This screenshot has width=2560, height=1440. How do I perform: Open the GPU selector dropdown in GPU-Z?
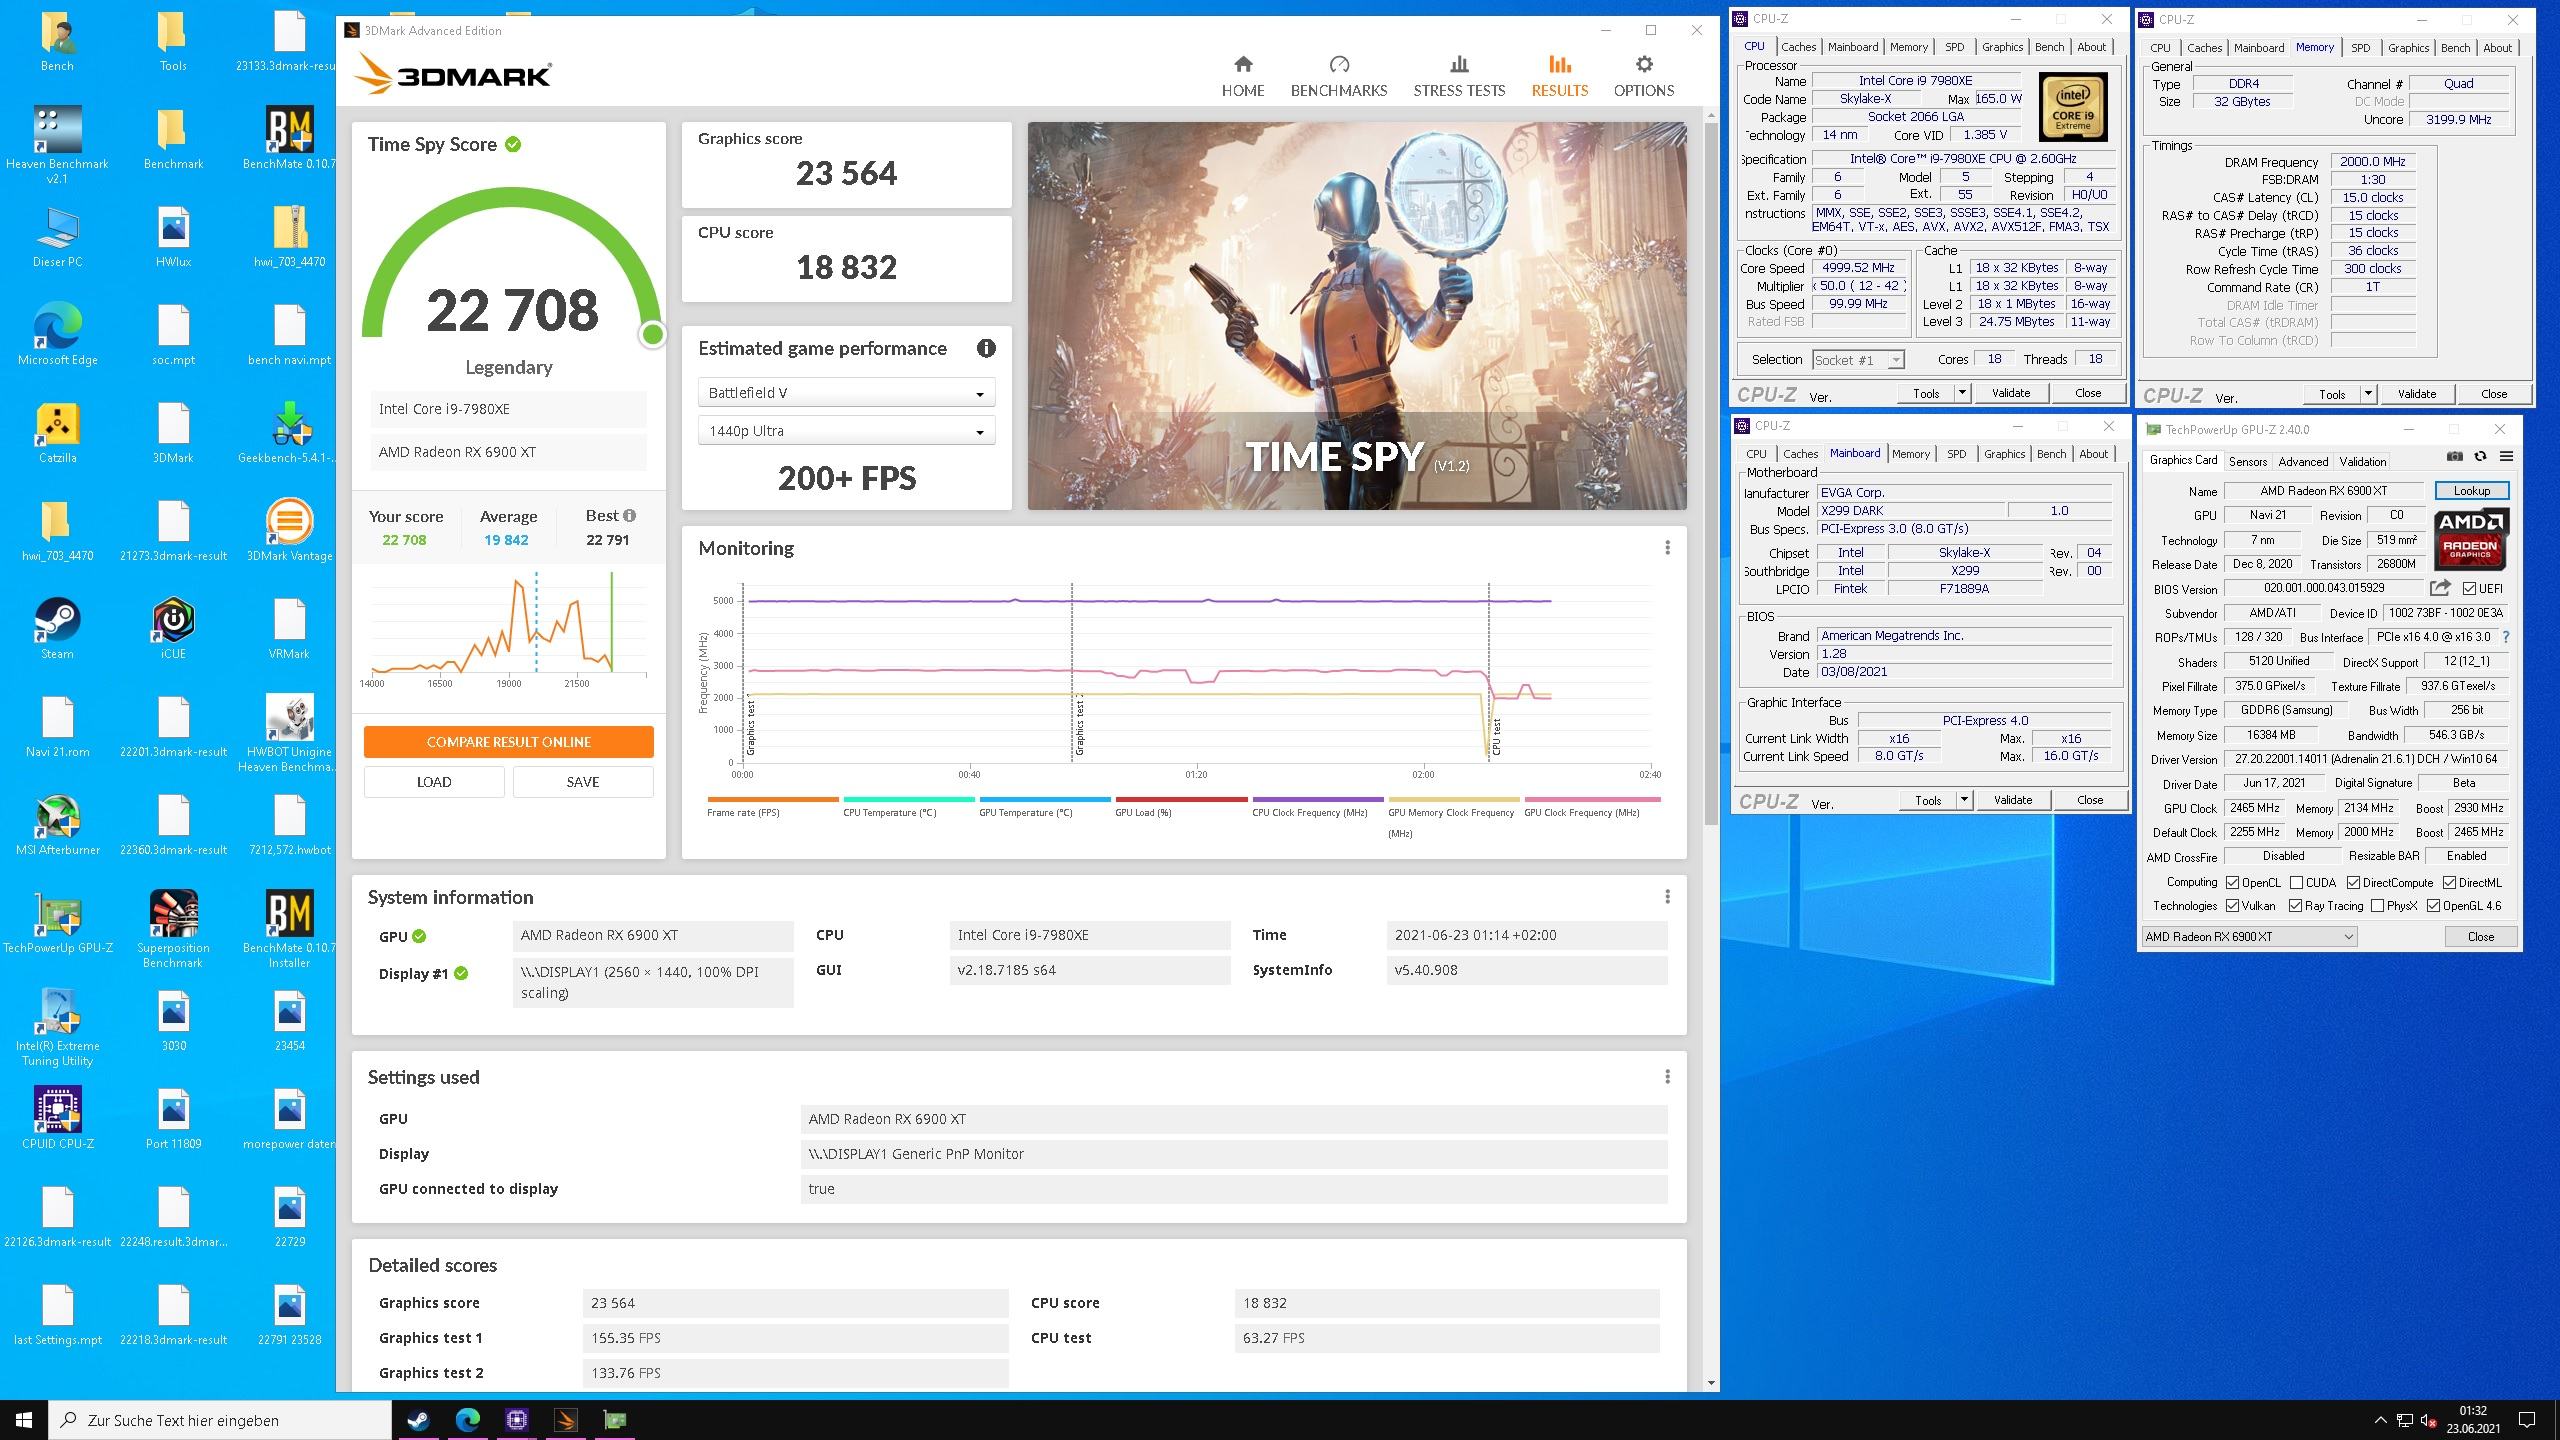tap(2249, 937)
